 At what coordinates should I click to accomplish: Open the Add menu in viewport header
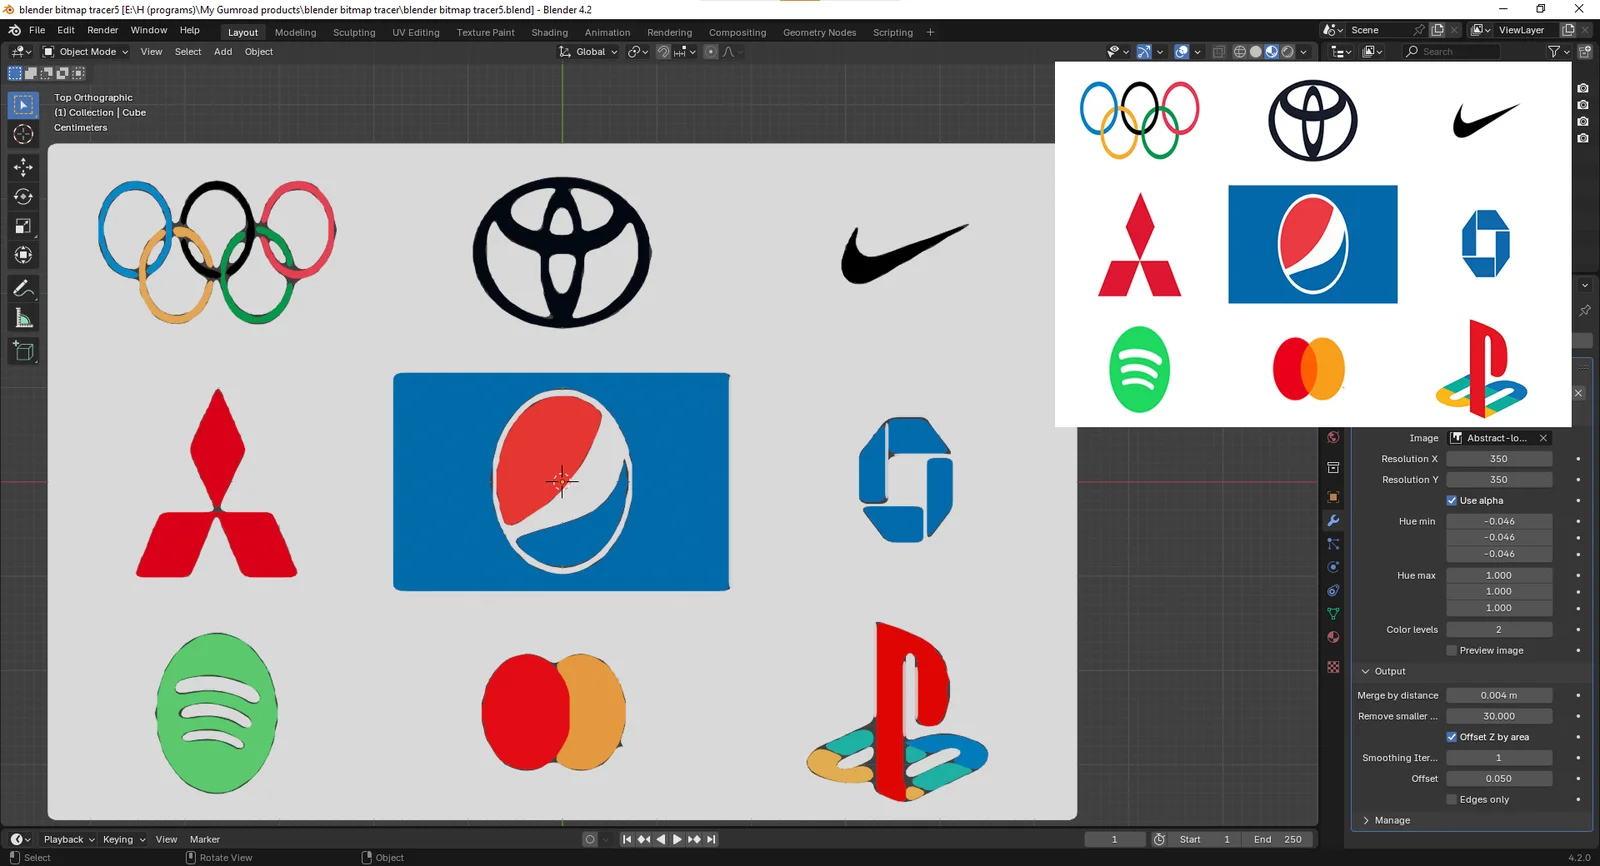click(x=223, y=52)
